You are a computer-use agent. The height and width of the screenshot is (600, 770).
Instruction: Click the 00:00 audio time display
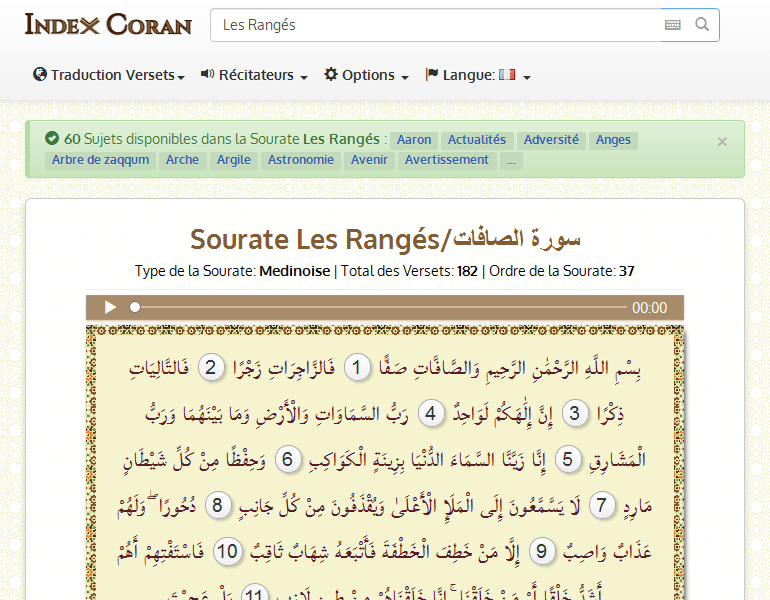(649, 308)
